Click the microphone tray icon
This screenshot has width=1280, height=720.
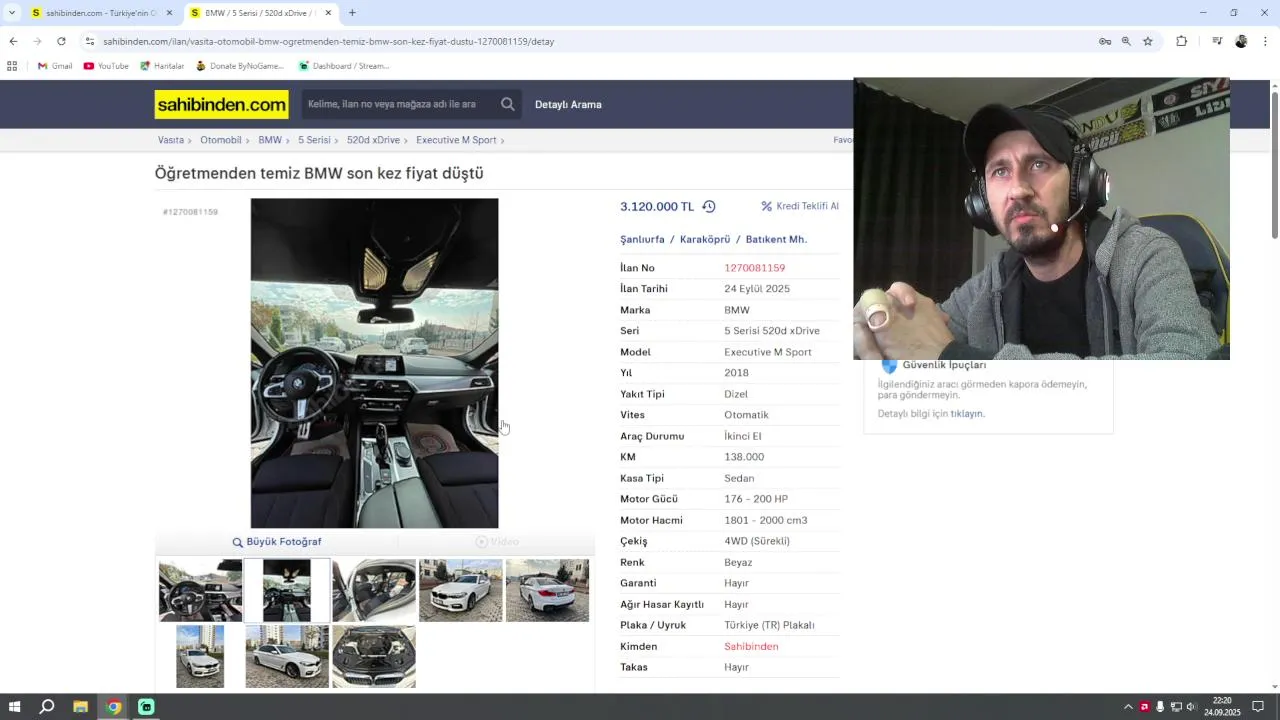(x=1160, y=707)
